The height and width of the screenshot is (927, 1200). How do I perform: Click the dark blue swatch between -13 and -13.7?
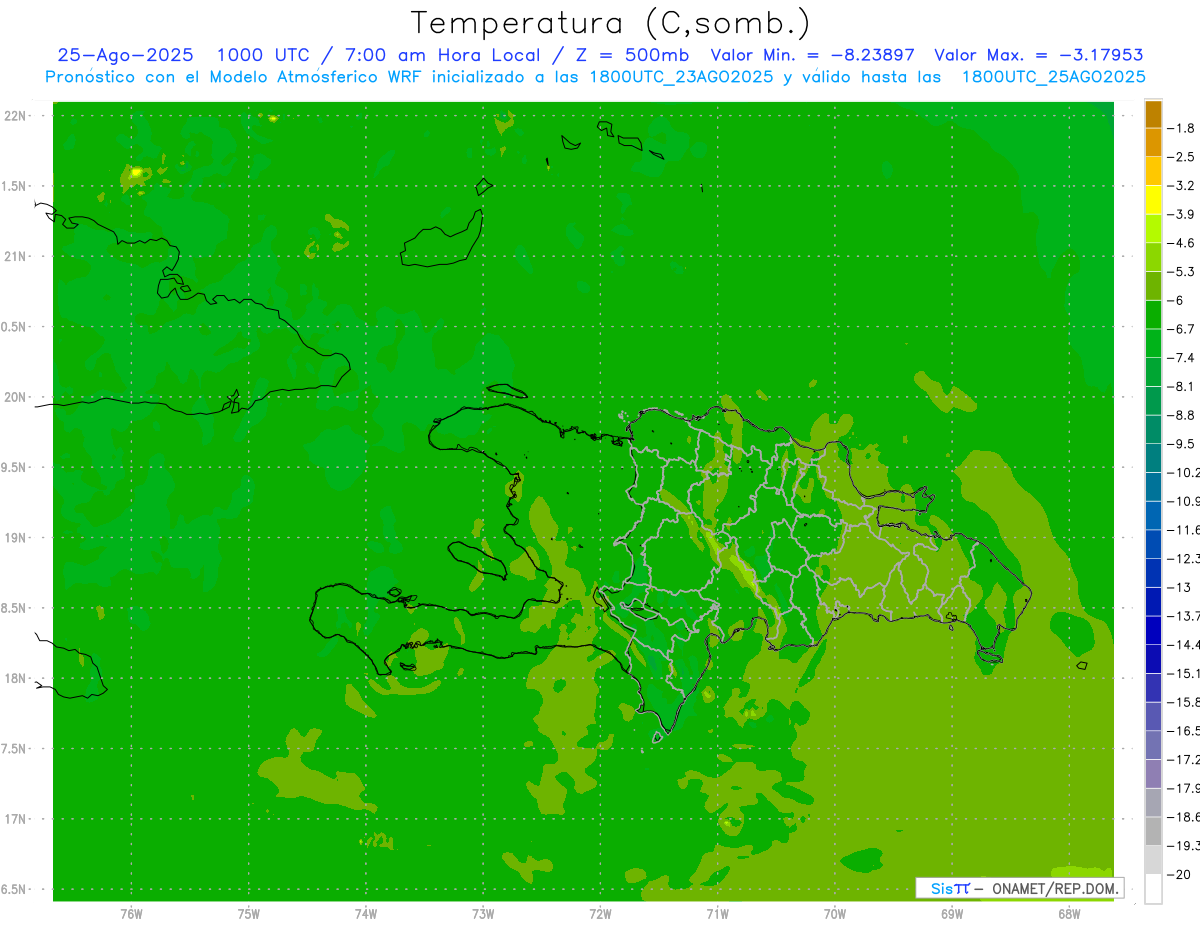pos(1153,601)
